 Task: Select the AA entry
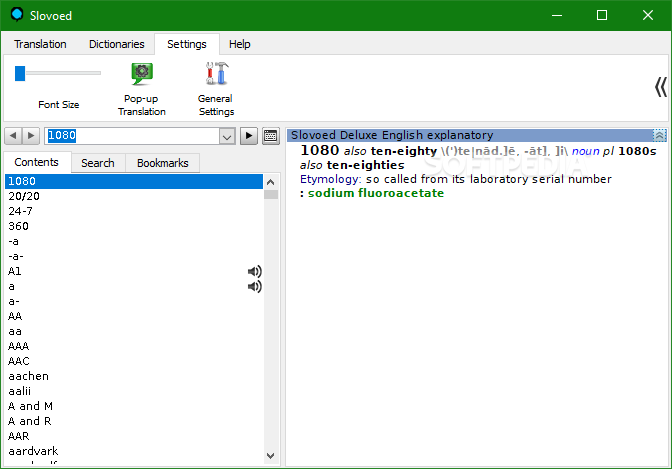[x=134, y=316]
